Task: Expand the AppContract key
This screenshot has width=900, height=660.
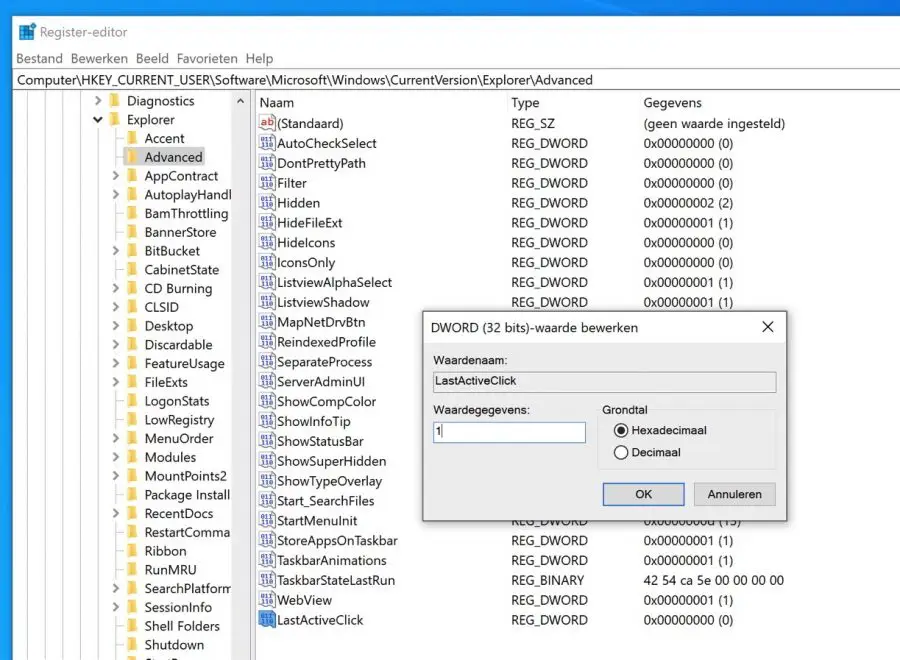Action: click(x=115, y=176)
